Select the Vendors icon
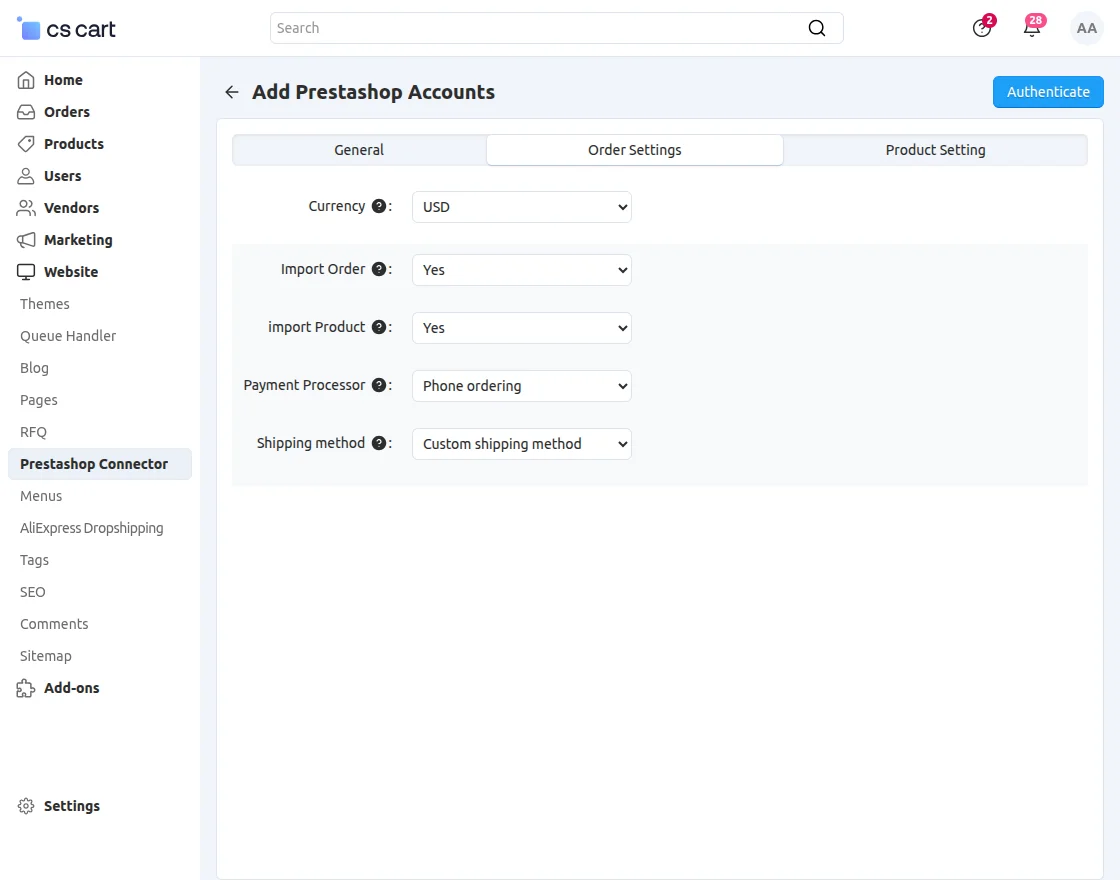Image resolution: width=1120 pixels, height=880 pixels. 24,208
